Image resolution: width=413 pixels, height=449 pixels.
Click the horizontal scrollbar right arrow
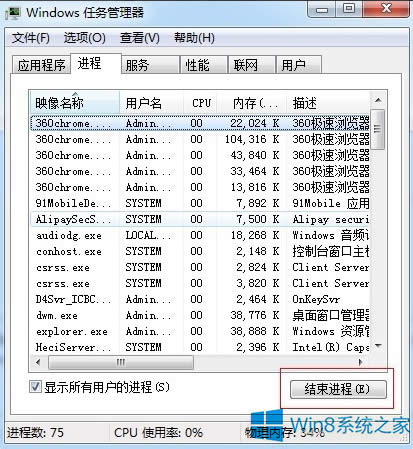(x=361, y=362)
